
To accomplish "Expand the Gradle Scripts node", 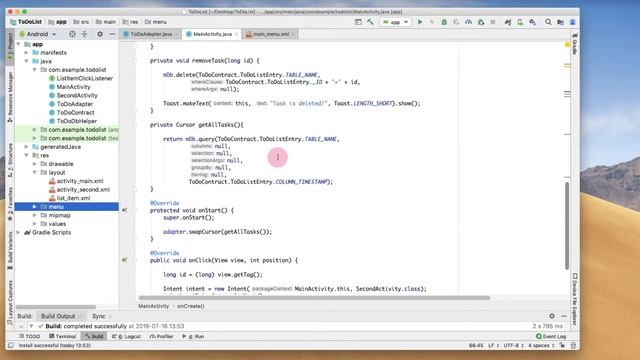I will [x=19, y=233].
